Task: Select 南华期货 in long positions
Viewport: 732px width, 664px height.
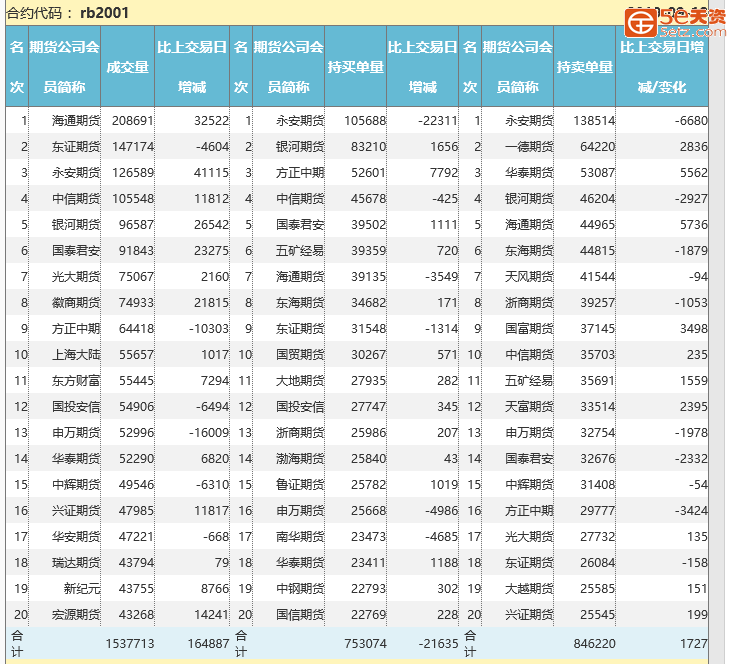Action: click(x=300, y=537)
